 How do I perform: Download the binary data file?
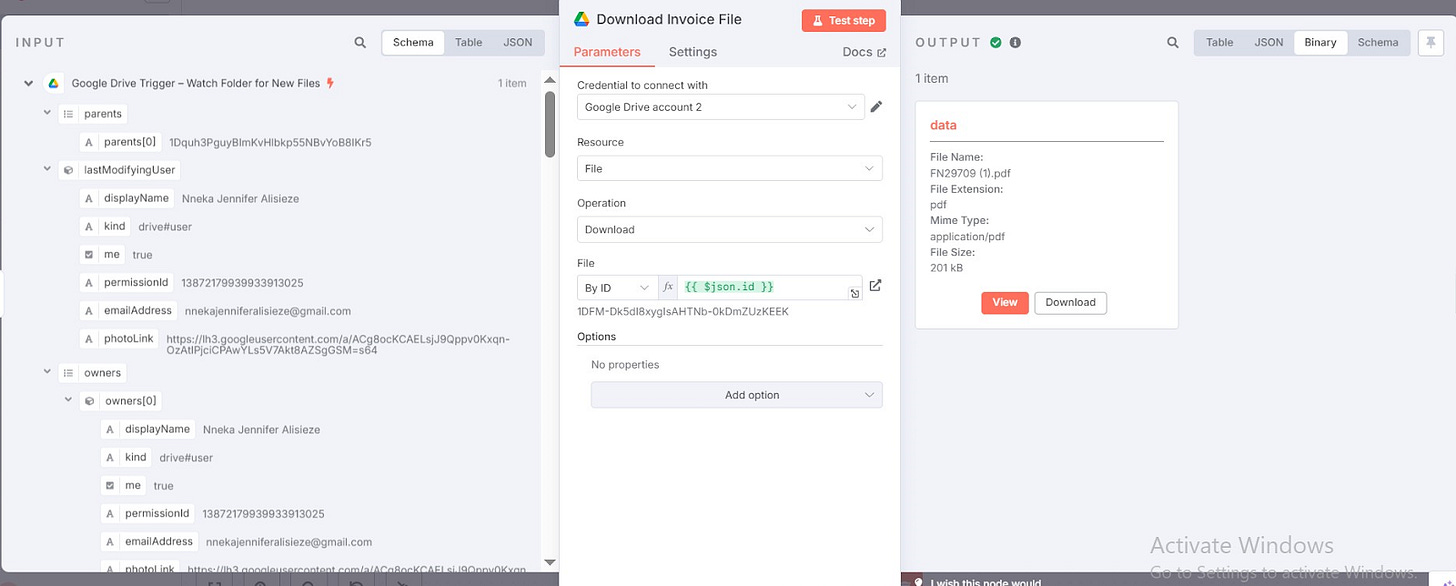tap(1070, 302)
